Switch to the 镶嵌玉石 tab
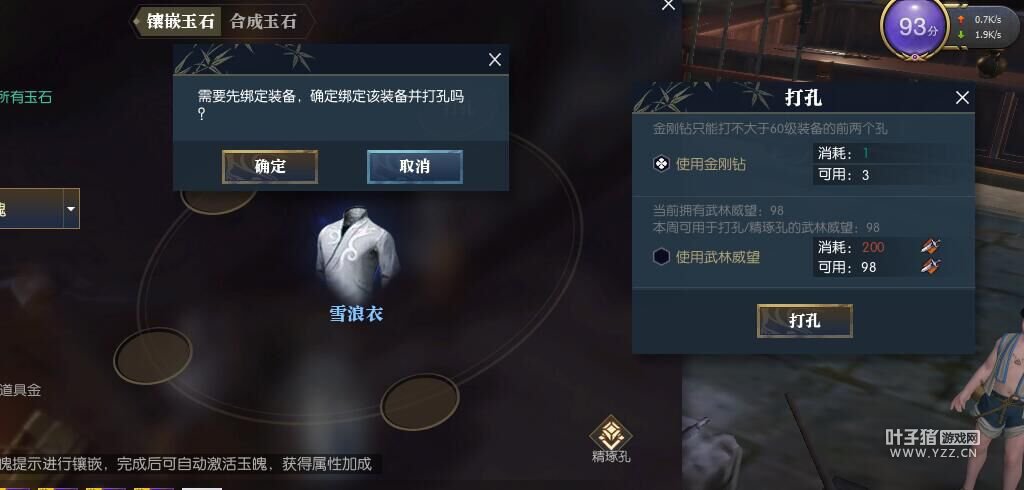 tap(180, 22)
